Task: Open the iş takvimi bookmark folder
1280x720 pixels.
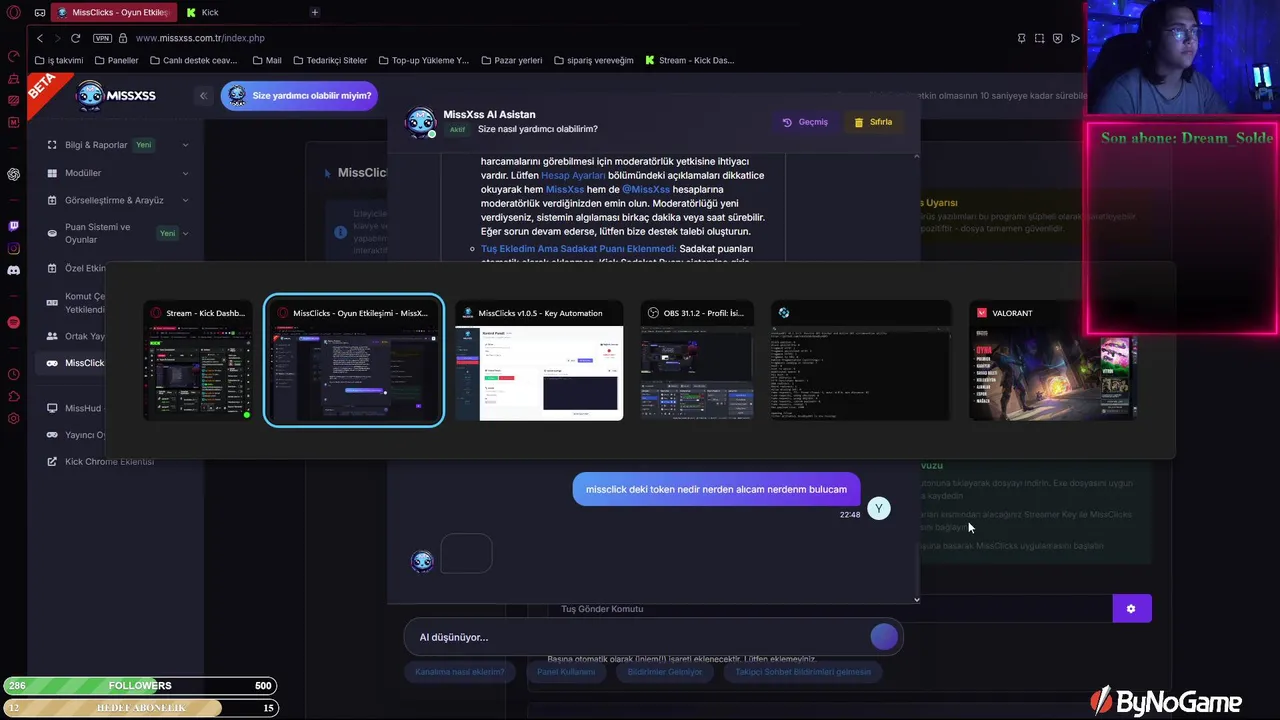Action: click(59, 60)
